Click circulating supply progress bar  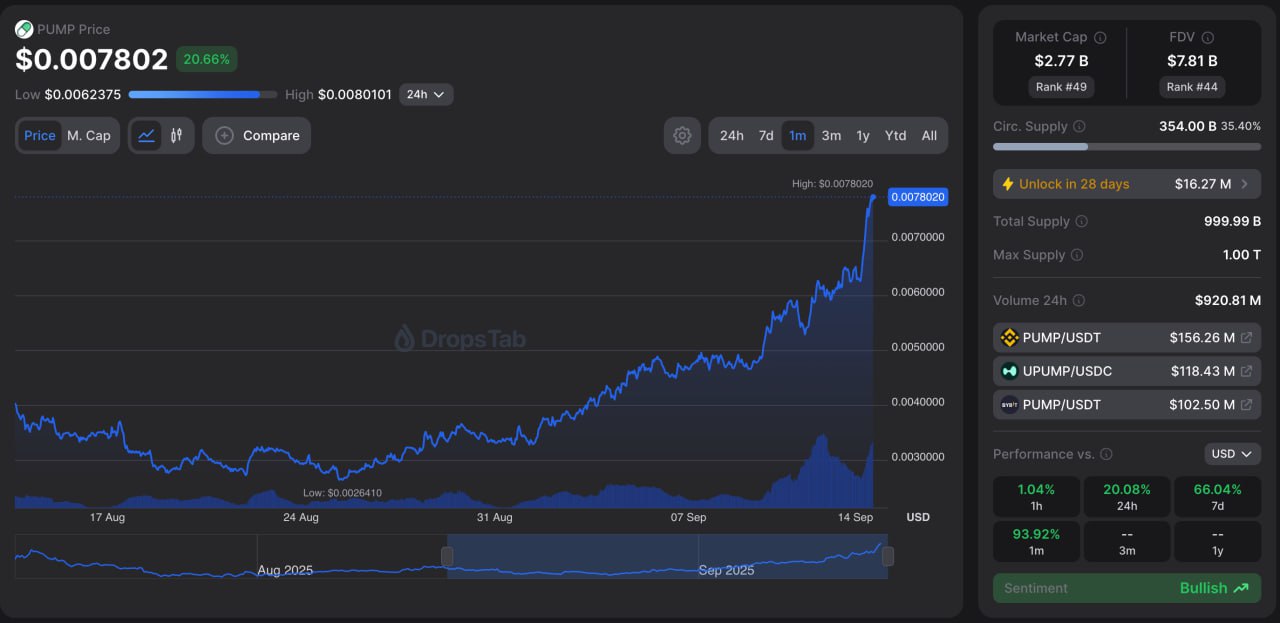pyautogui.click(x=1127, y=147)
